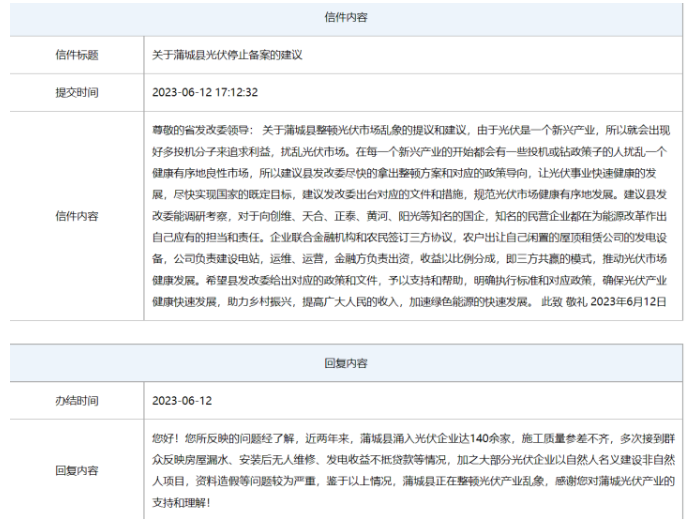Image resolution: width=688 pixels, height=529 pixels.
Task: Click reply line starting 众反映房屋漏水
Action: click(x=413, y=460)
